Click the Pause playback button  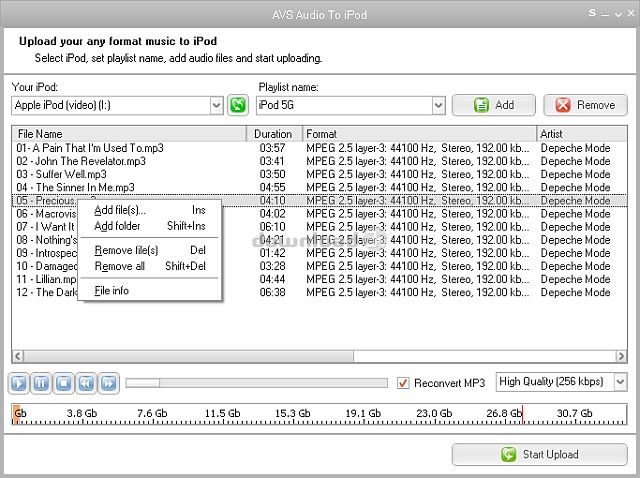[x=41, y=383]
